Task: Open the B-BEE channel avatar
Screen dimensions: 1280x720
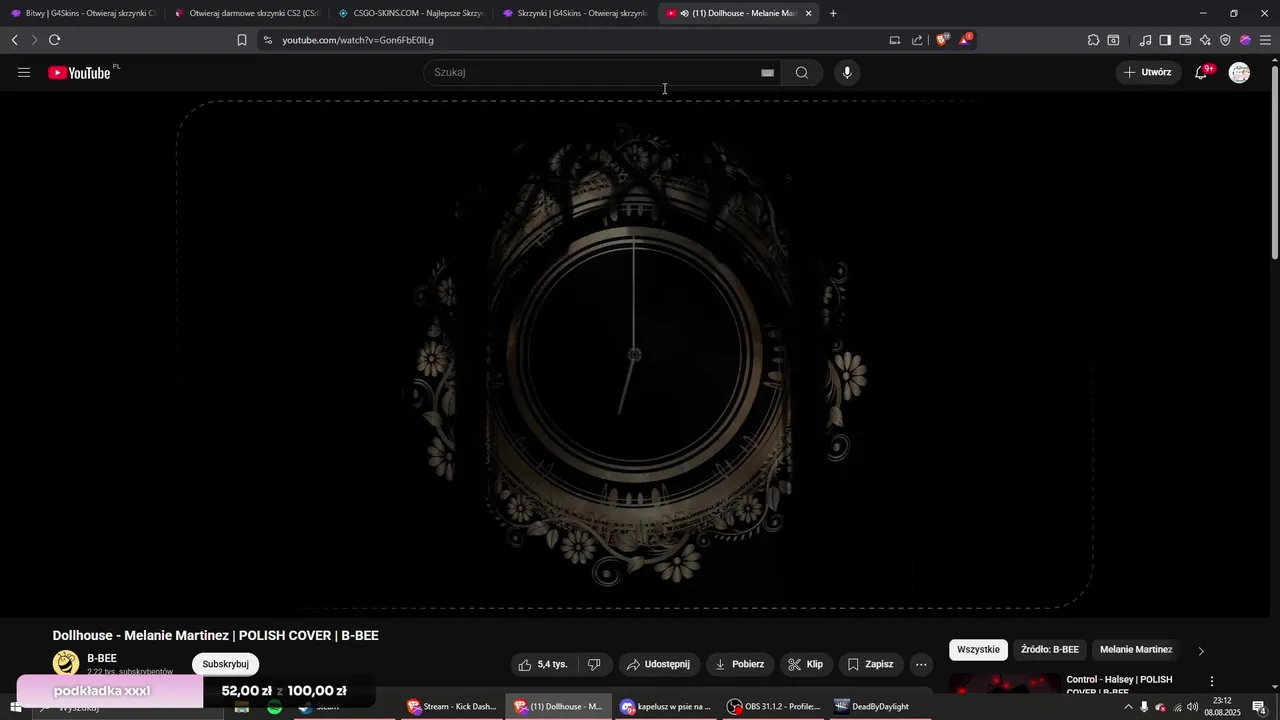Action: click(66, 663)
